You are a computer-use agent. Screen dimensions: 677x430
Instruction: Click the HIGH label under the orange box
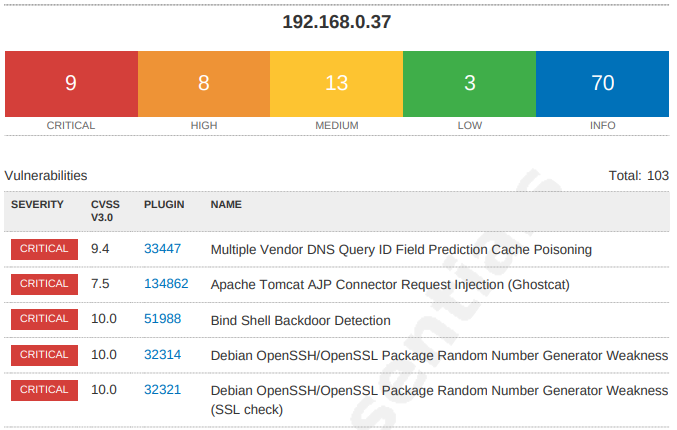click(204, 126)
